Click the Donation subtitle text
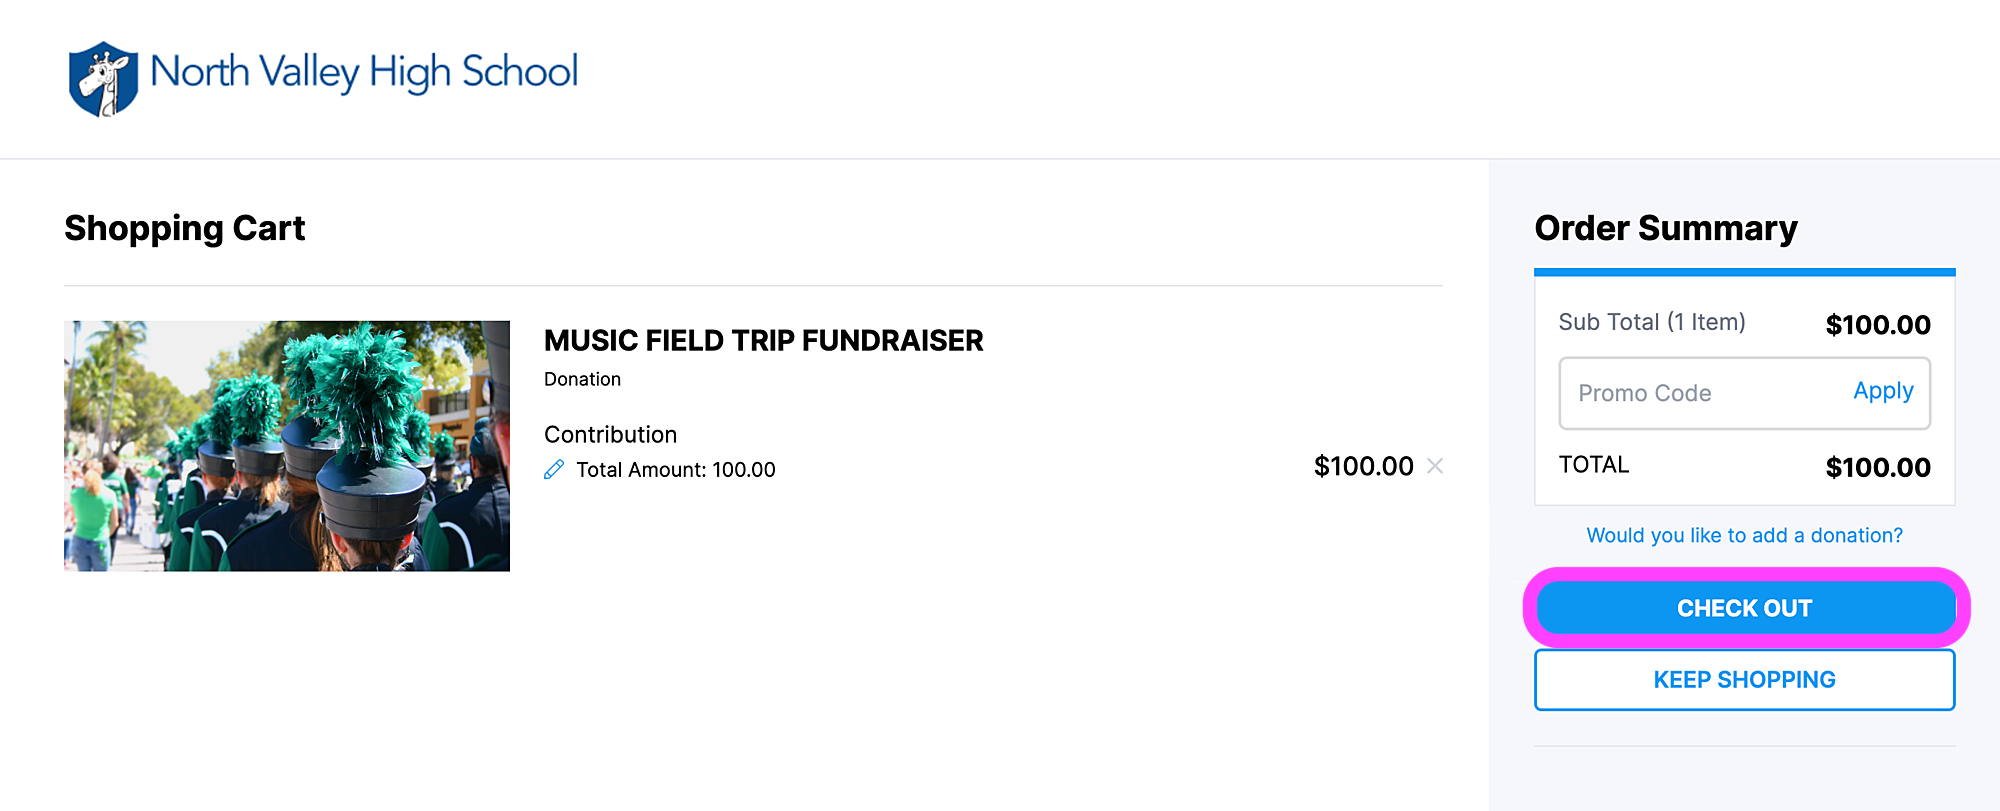 pyautogui.click(x=583, y=380)
